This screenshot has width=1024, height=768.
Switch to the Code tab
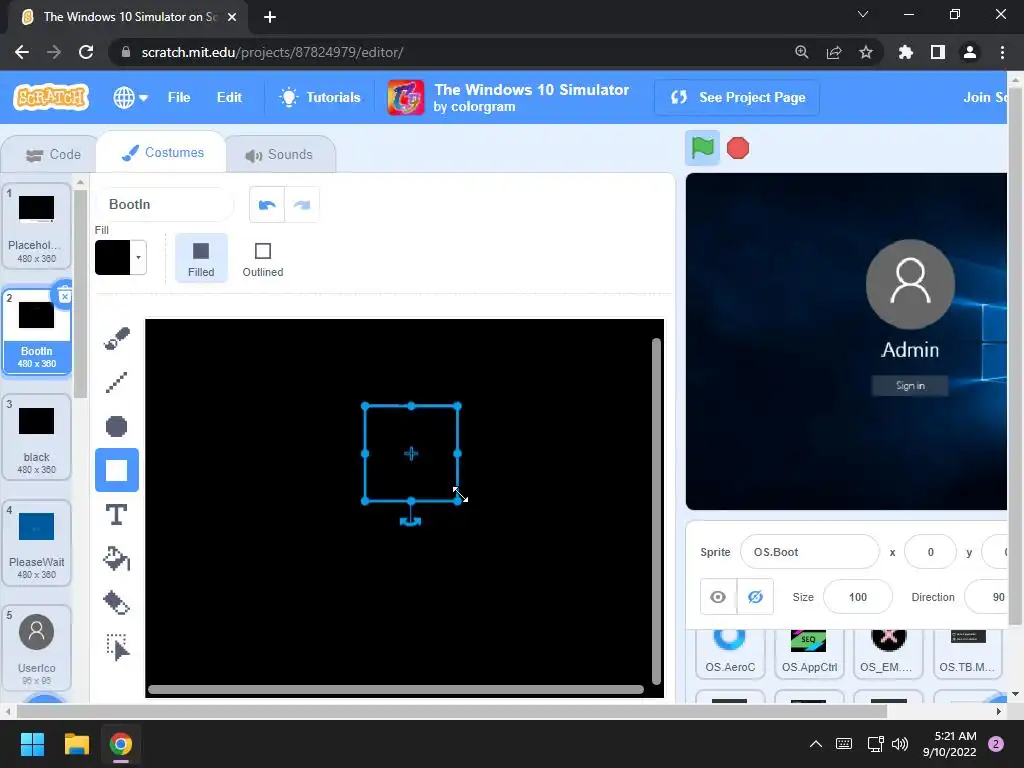click(x=53, y=155)
